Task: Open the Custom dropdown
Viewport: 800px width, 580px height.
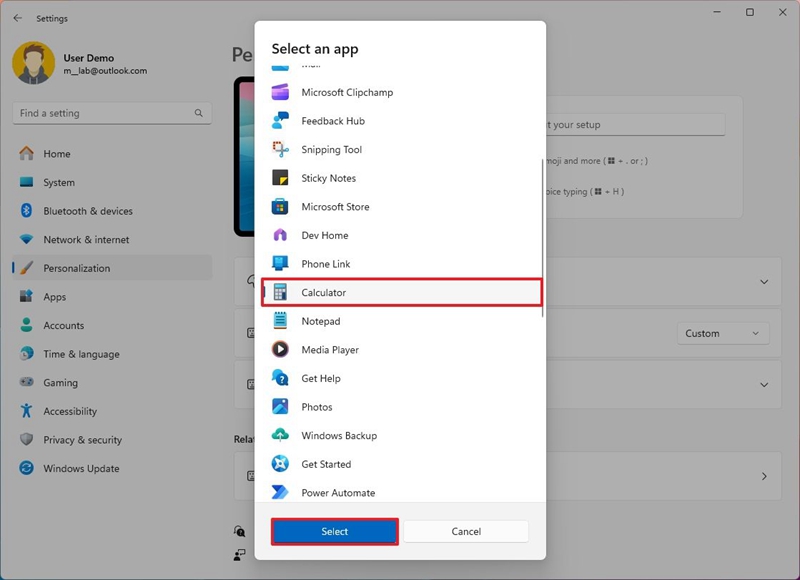Action: pos(723,334)
